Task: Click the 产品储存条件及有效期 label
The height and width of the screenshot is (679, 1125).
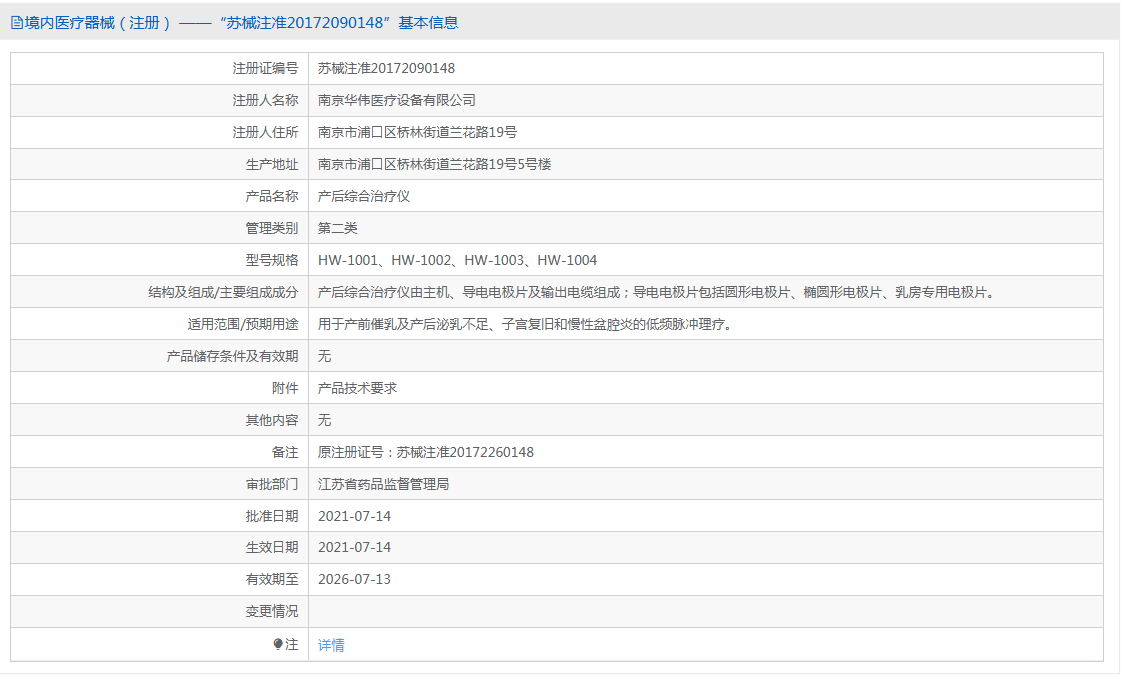Action: [232, 356]
